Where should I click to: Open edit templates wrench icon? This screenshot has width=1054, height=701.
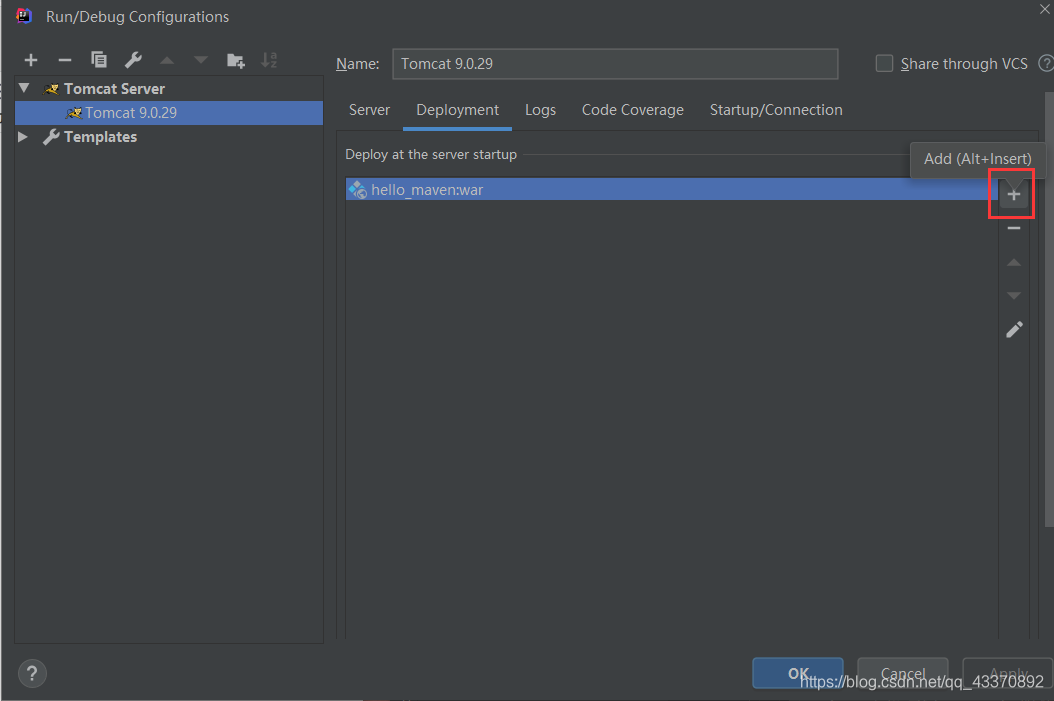pyautogui.click(x=133, y=60)
